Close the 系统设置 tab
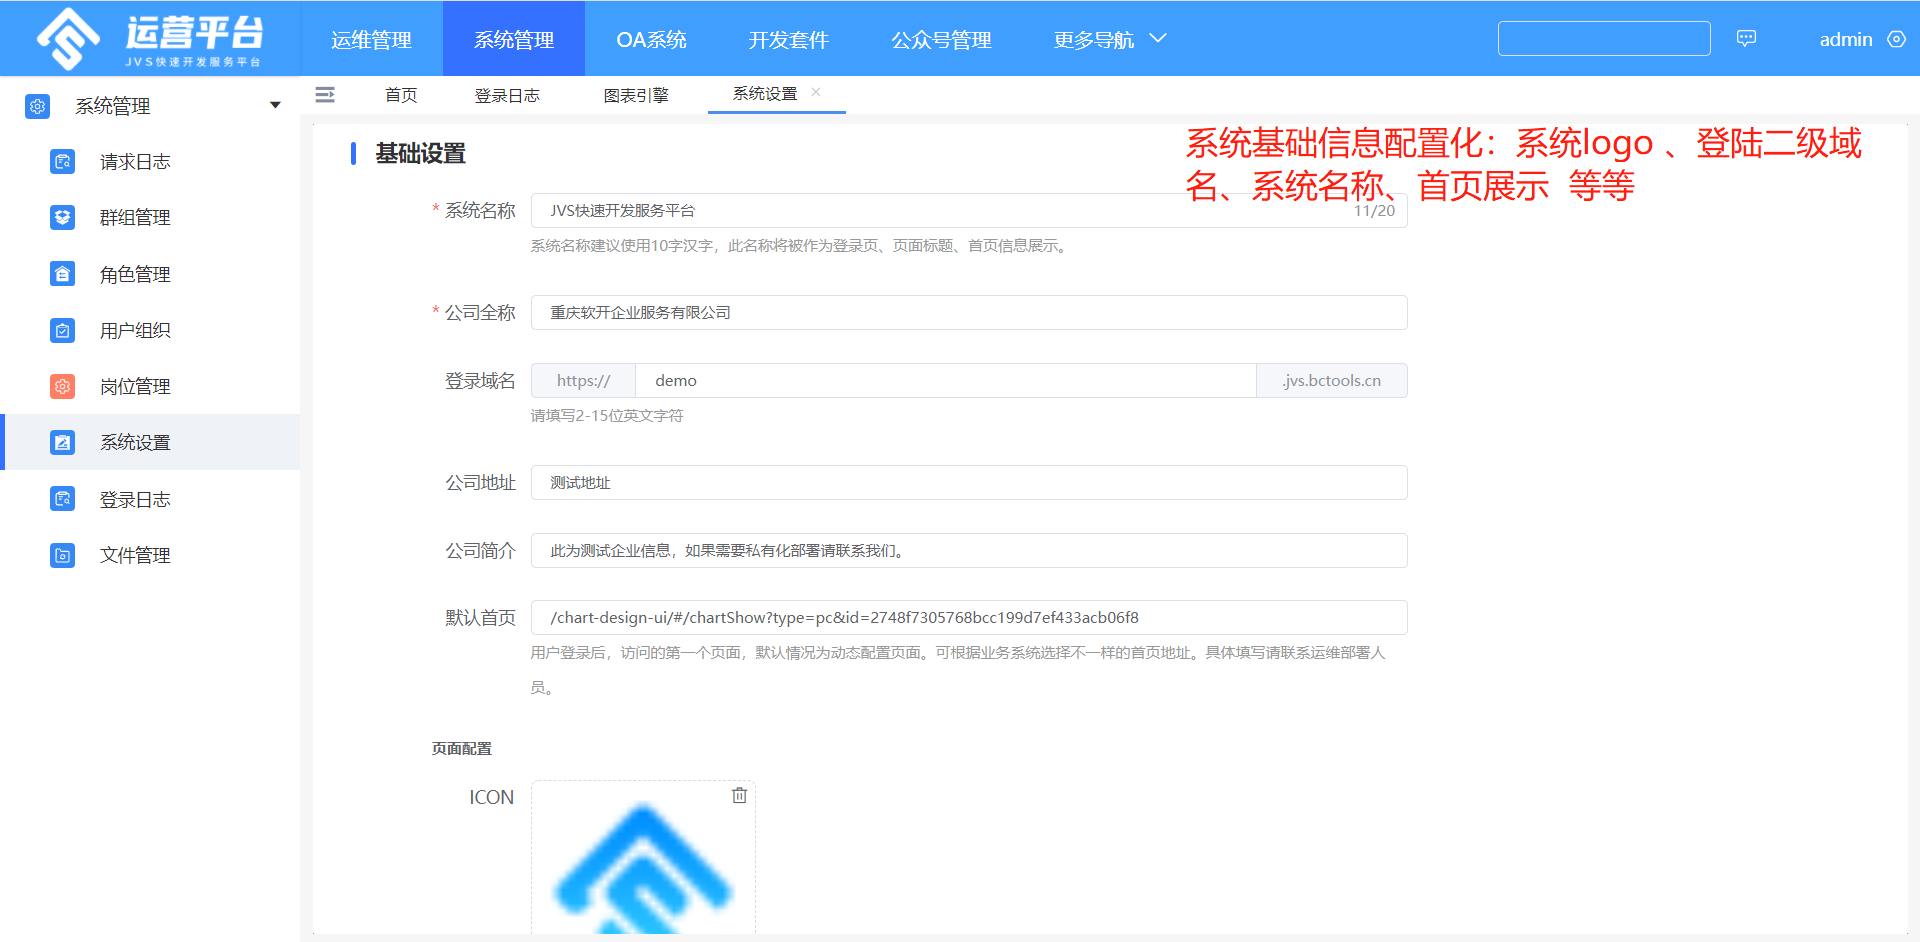This screenshot has height=942, width=1920. point(816,92)
